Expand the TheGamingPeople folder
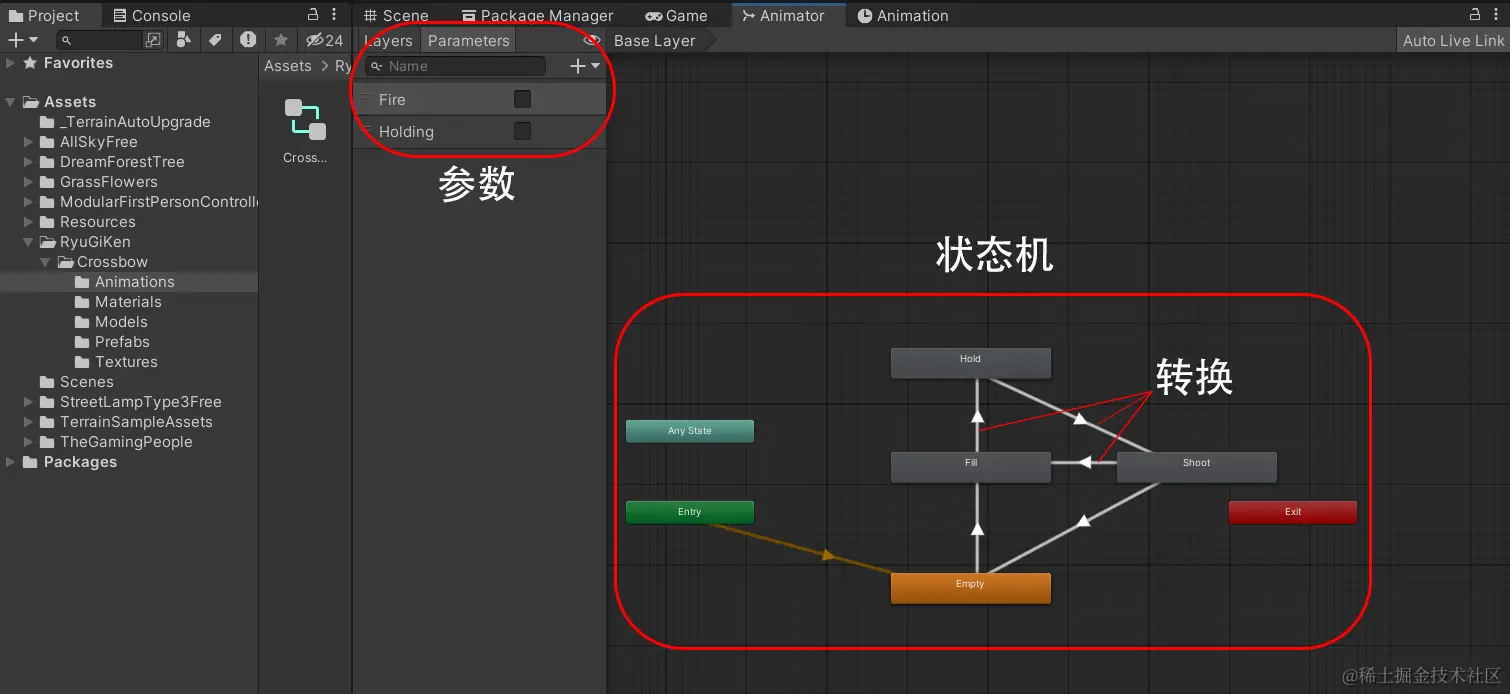This screenshot has height=694, width=1510. tap(29, 442)
